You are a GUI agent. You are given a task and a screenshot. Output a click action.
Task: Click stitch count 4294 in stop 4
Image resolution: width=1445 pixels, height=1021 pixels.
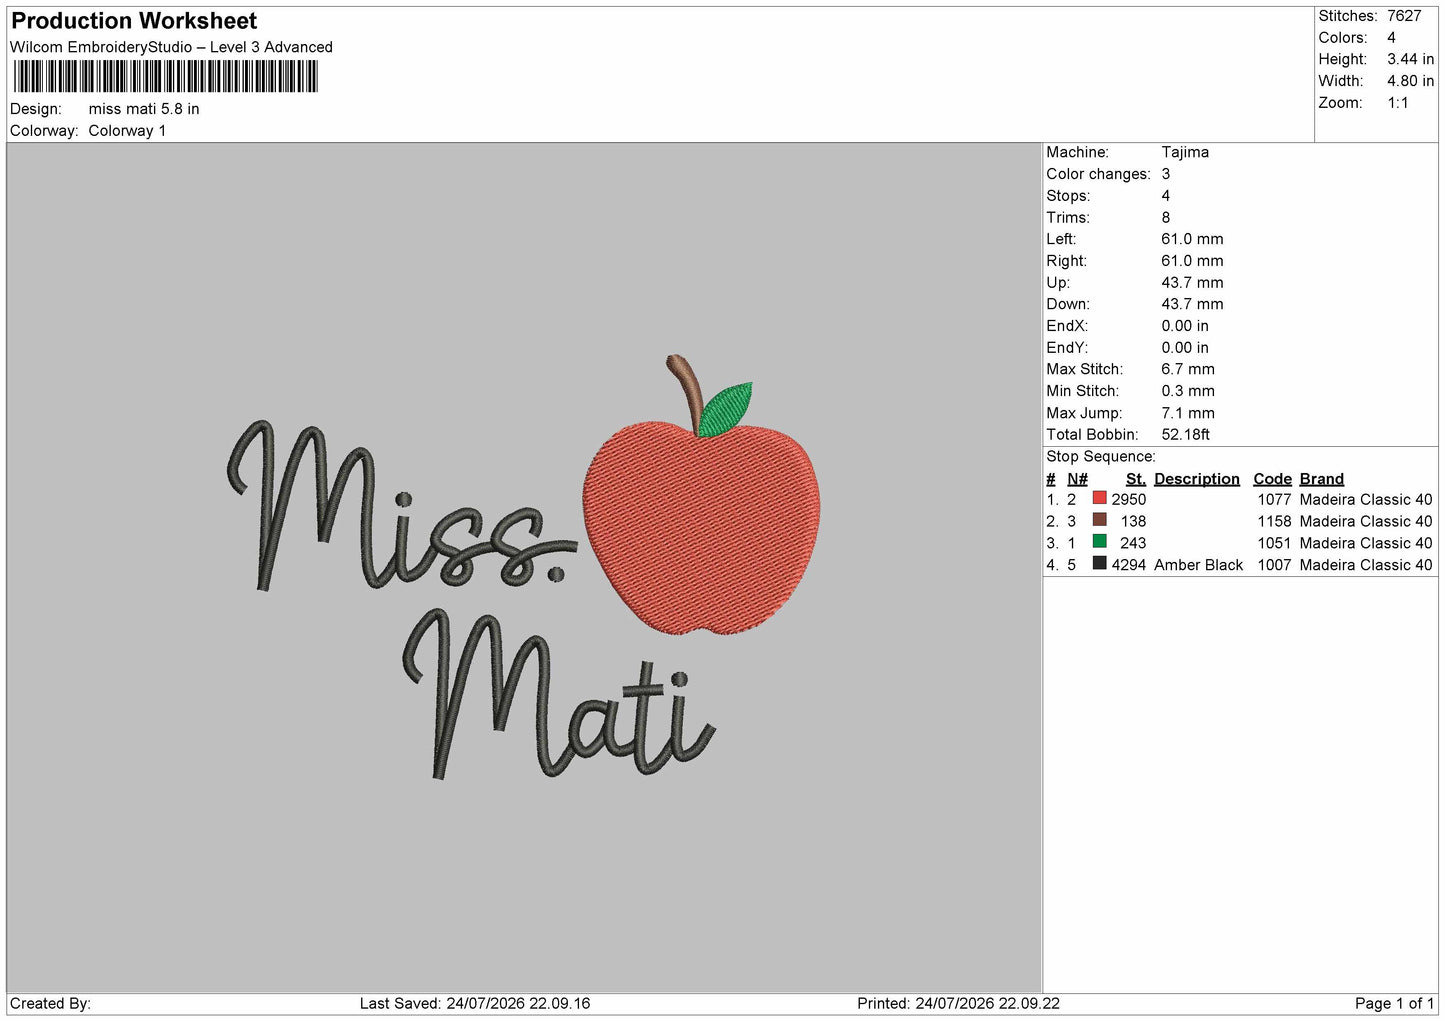click(x=1129, y=565)
